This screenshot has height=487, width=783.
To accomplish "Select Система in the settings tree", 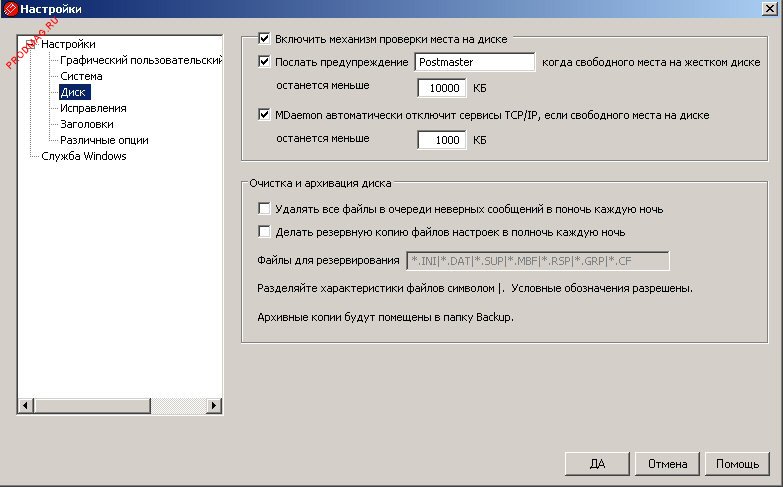I will [x=81, y=76].
